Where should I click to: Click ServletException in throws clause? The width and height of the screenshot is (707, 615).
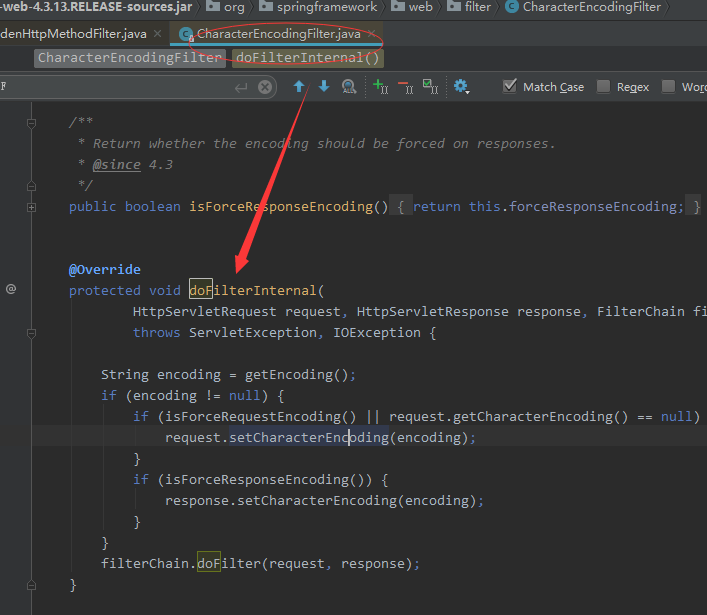pyautogui.click(x=252, y=333)
